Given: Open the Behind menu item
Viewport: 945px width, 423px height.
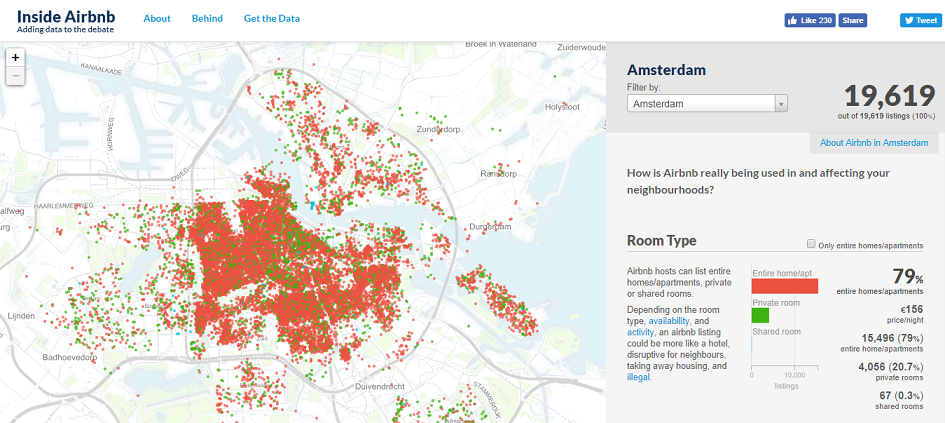Looking at the screenshot, I should coord(207,19).
